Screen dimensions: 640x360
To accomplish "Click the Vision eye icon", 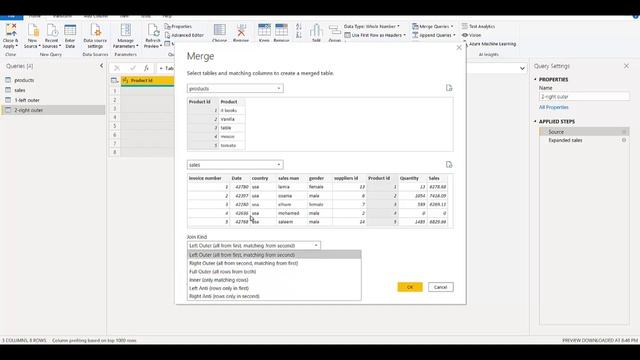I will tap(465, 35).
